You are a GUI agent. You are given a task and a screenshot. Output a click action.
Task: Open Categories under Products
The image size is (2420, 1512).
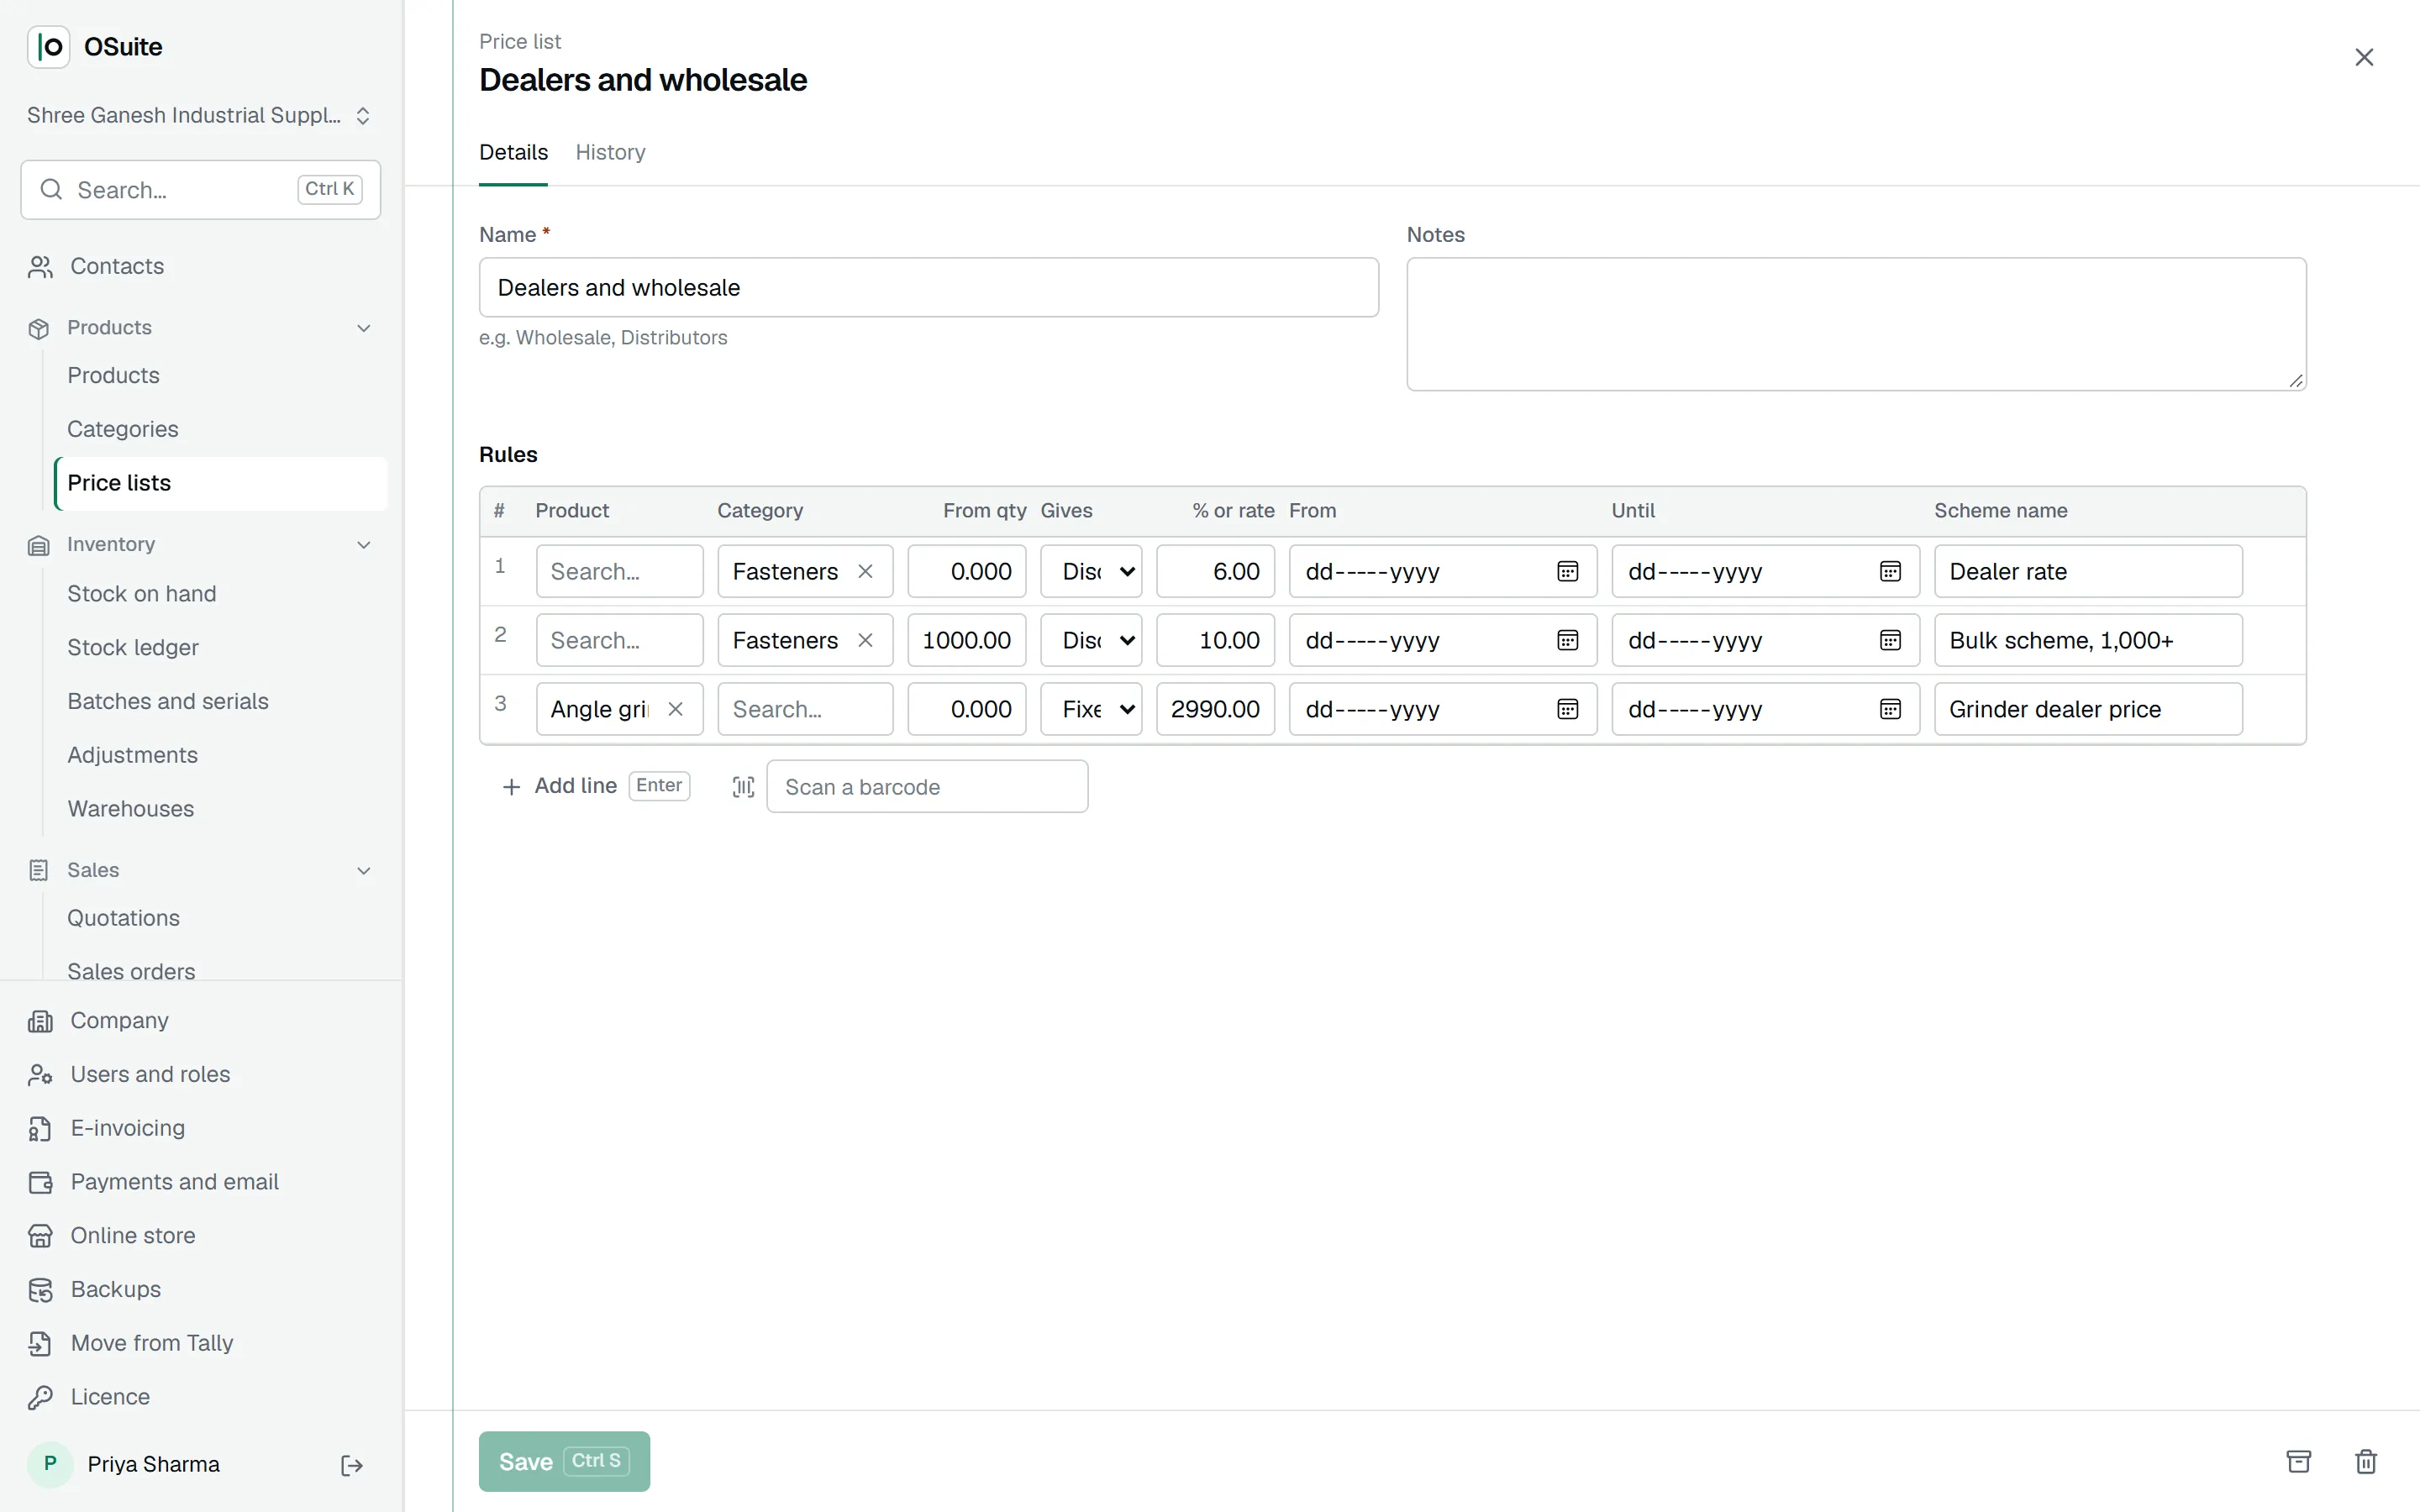pyautogui.click(x=221, y=429)
